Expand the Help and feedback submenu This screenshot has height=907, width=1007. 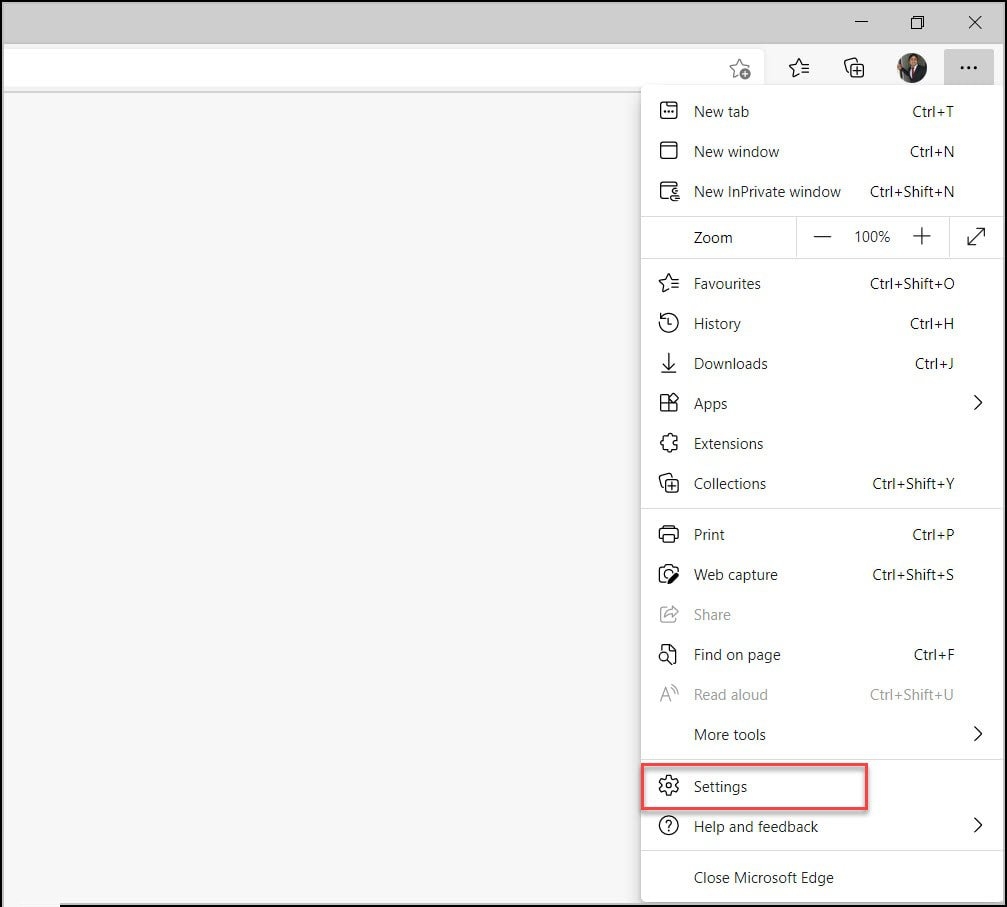[x=978, y=826]
